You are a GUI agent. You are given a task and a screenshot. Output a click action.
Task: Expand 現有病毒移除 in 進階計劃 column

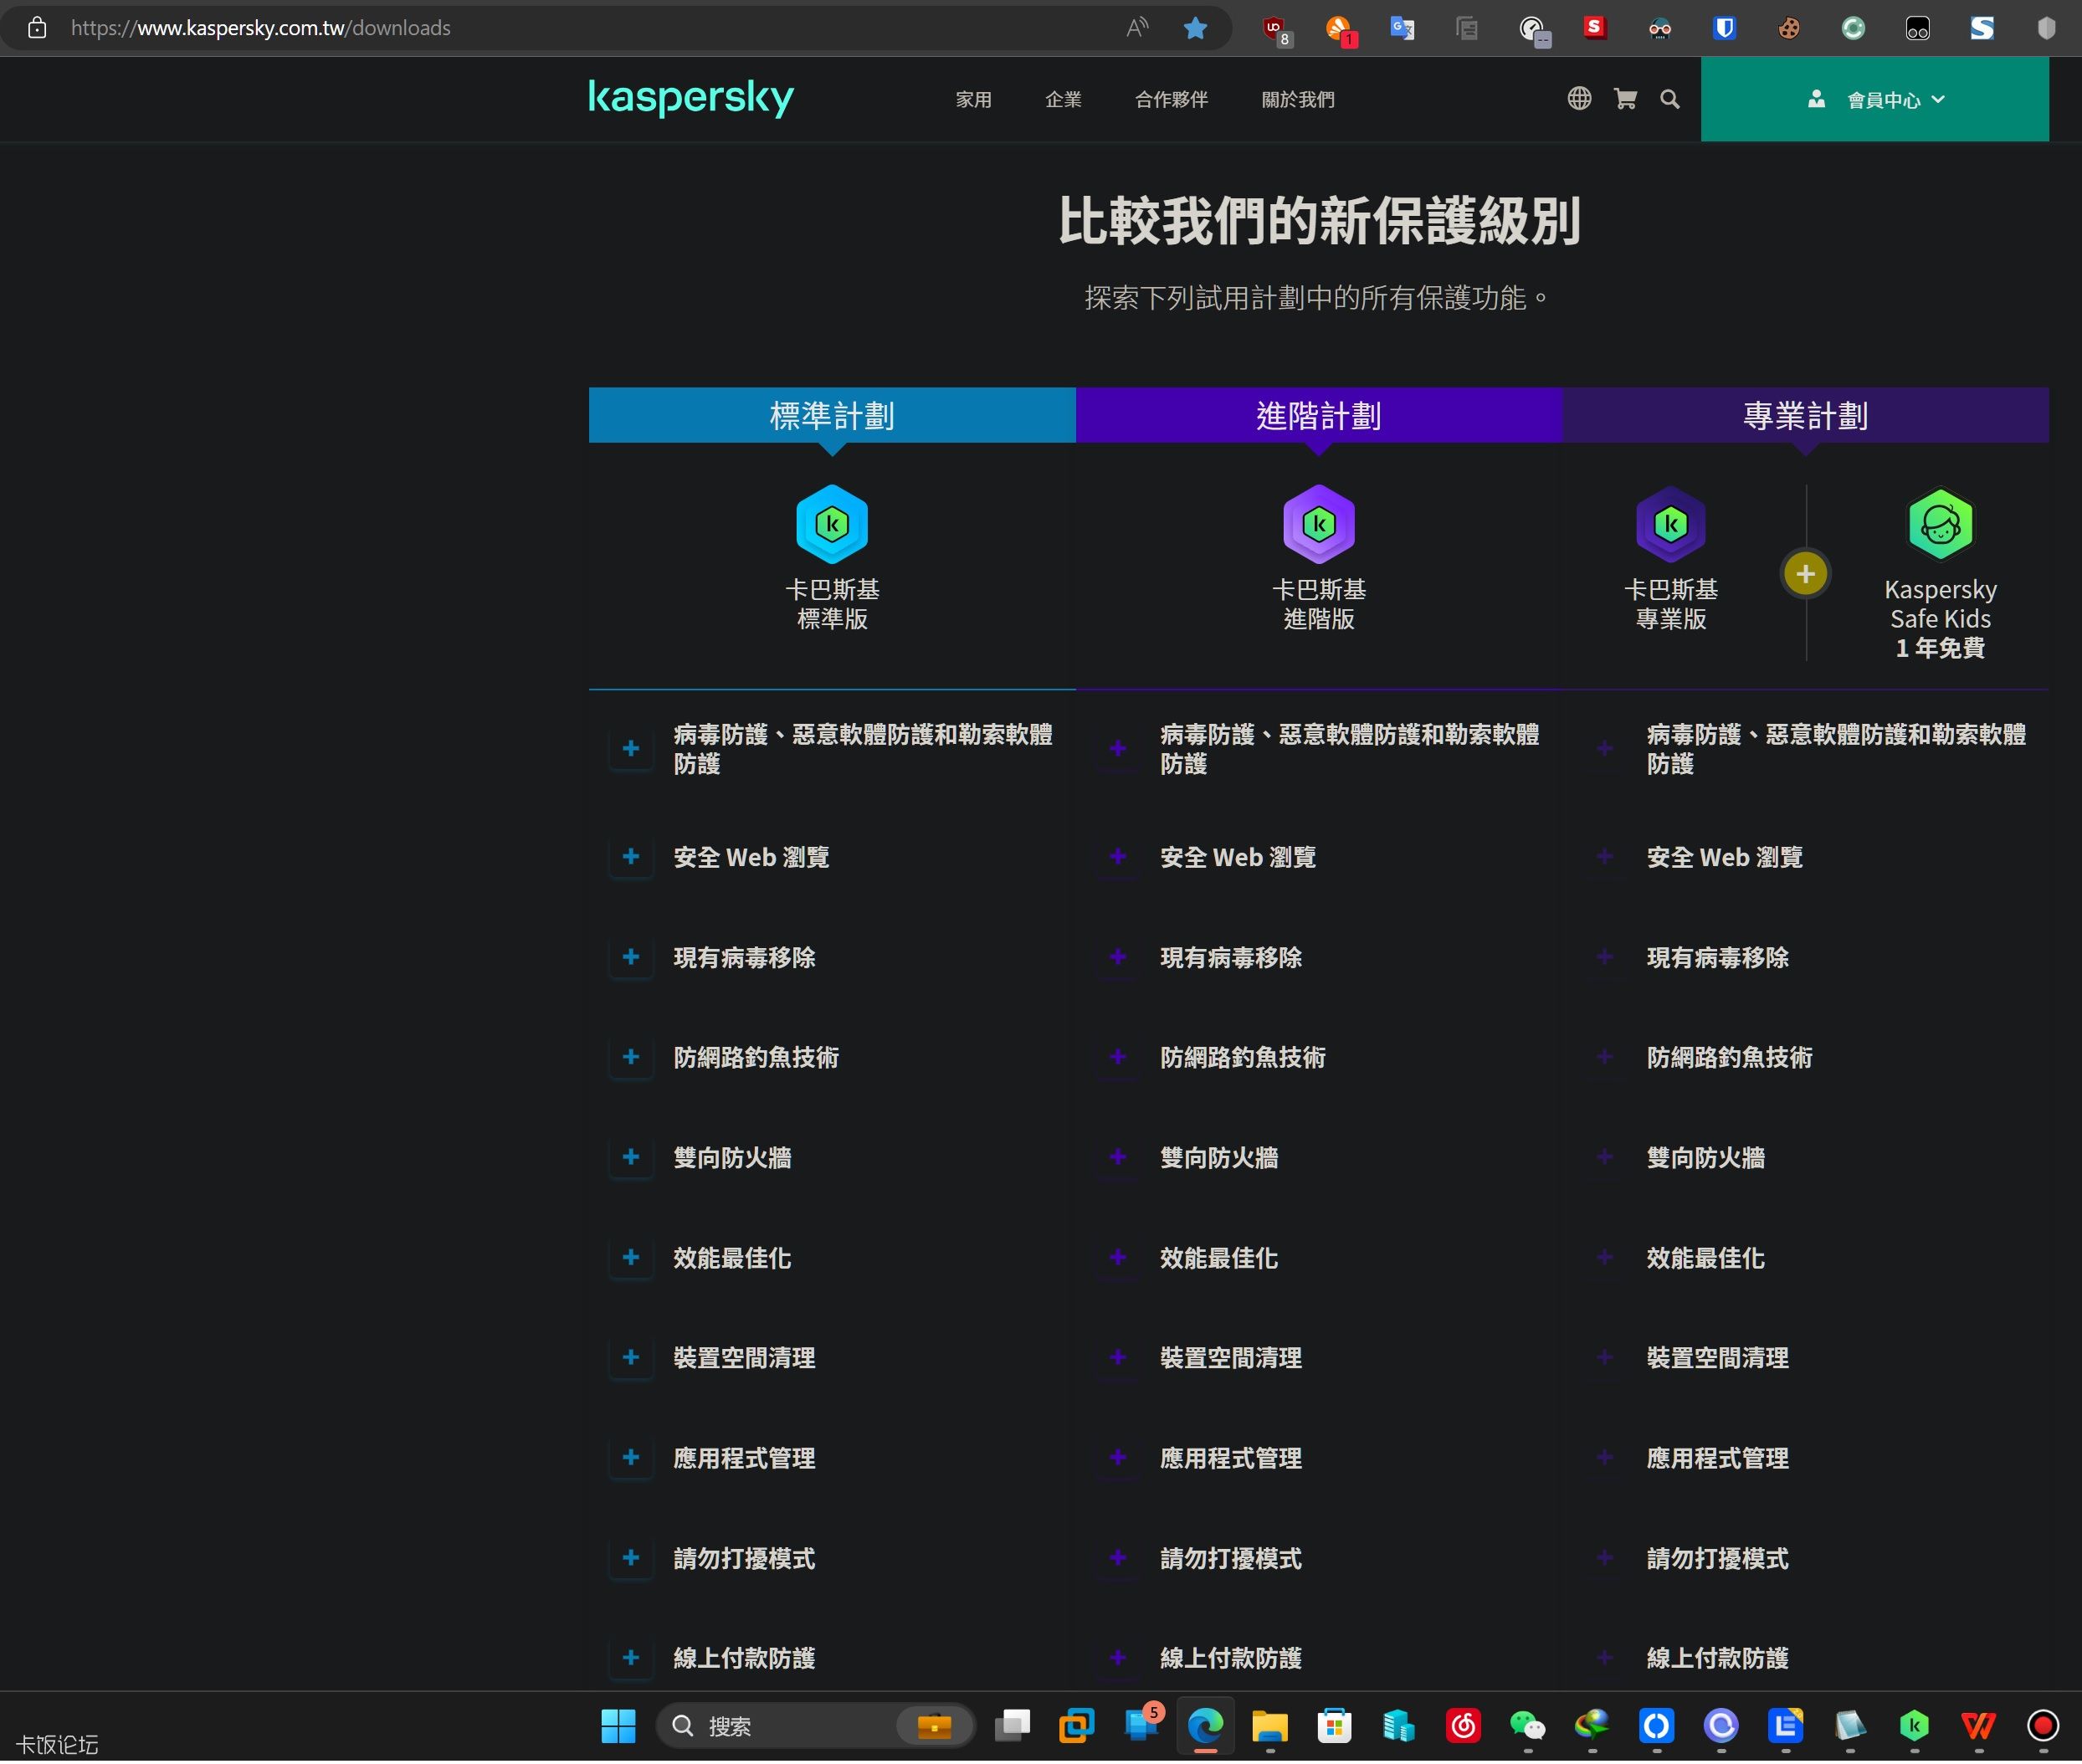[x=1118, y=957]
